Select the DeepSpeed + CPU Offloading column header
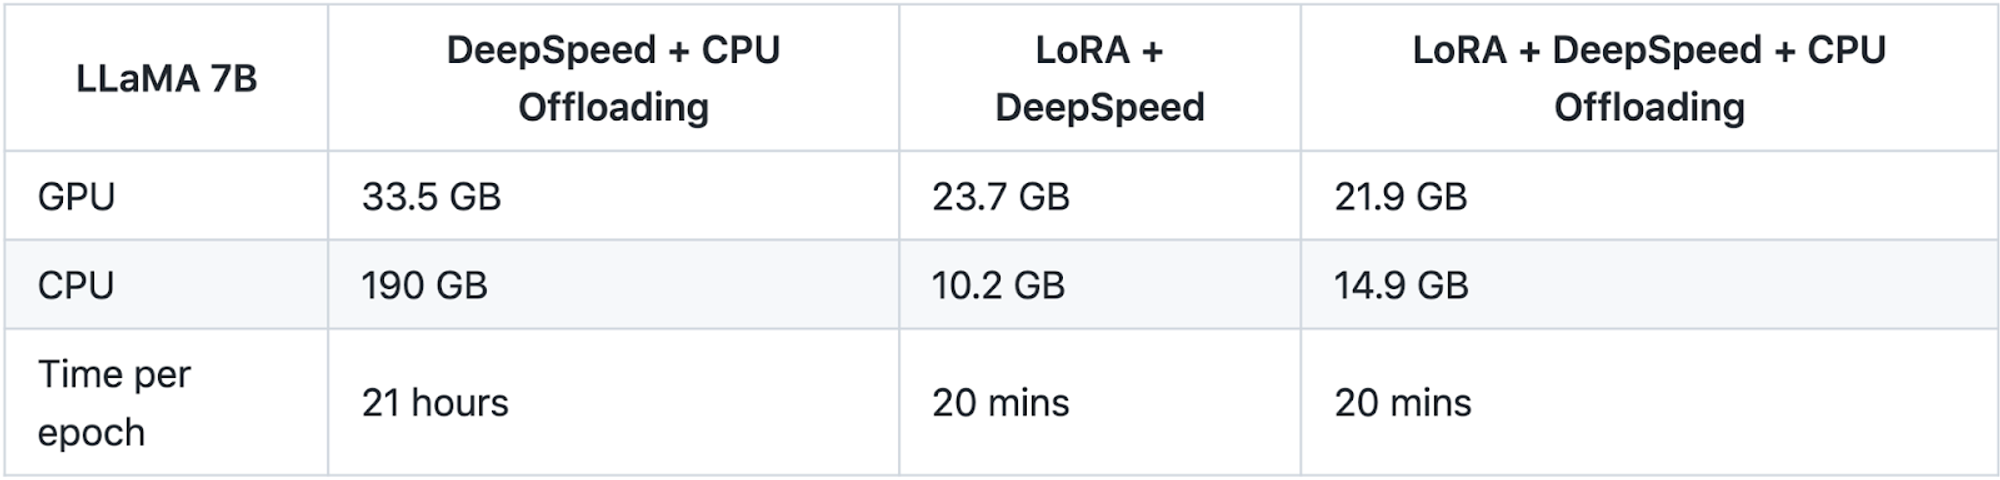2000x480 pixels. (613, 78)
